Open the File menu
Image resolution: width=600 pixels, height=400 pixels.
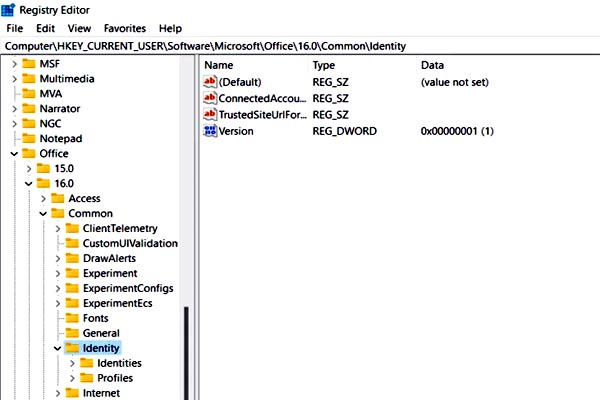coord(15,28)
